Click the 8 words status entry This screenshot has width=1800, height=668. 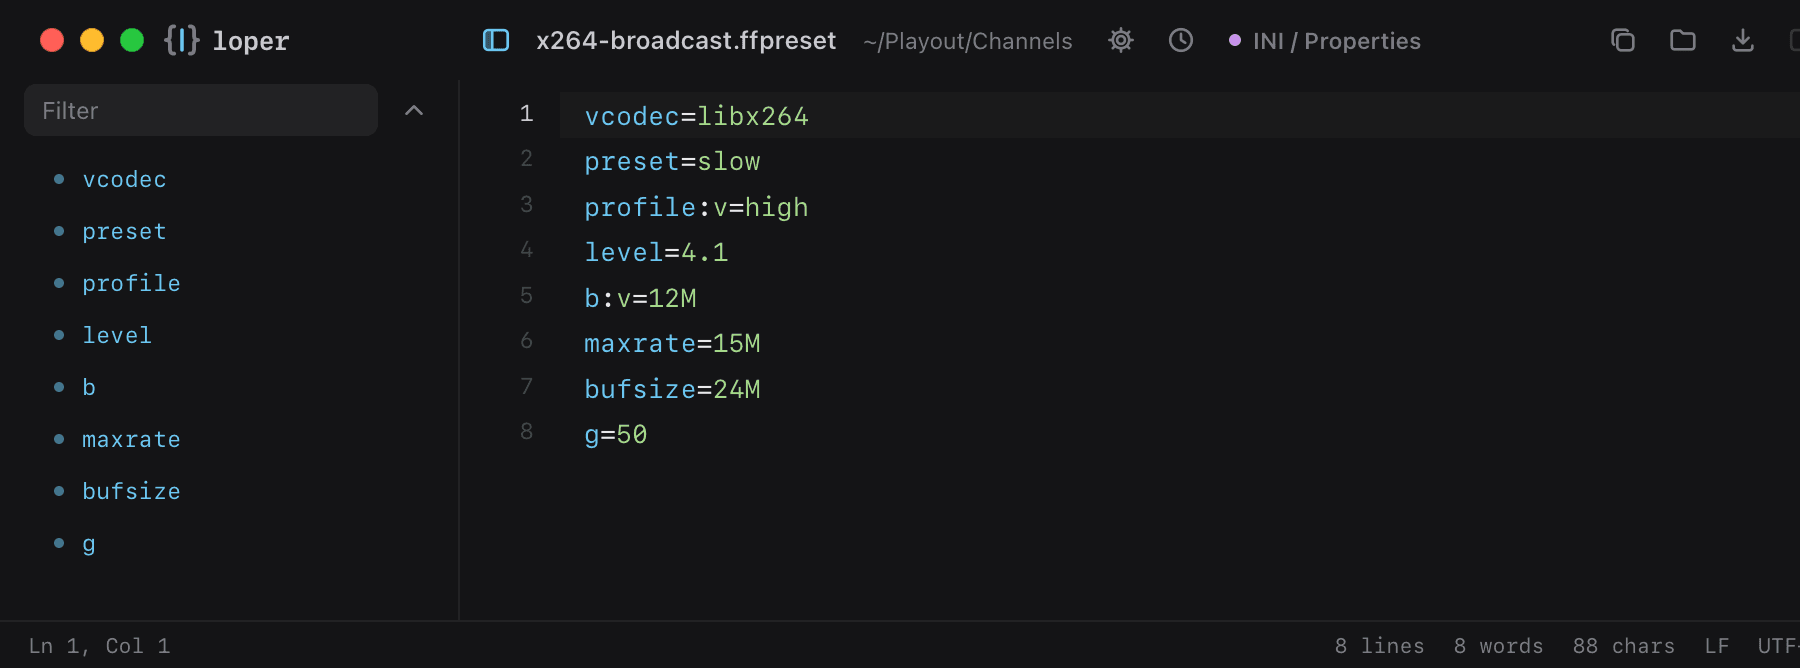1498,646
